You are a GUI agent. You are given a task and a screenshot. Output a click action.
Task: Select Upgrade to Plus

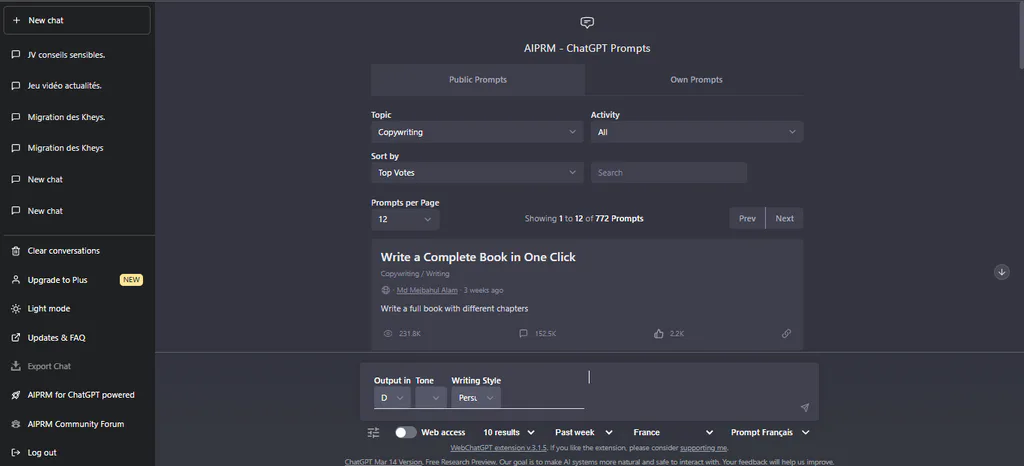click(x=77, y=280)
